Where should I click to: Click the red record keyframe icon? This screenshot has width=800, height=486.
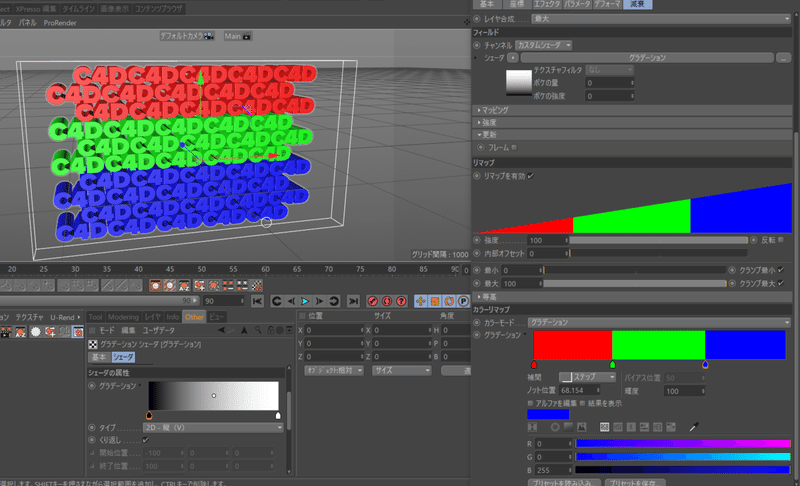373,301
